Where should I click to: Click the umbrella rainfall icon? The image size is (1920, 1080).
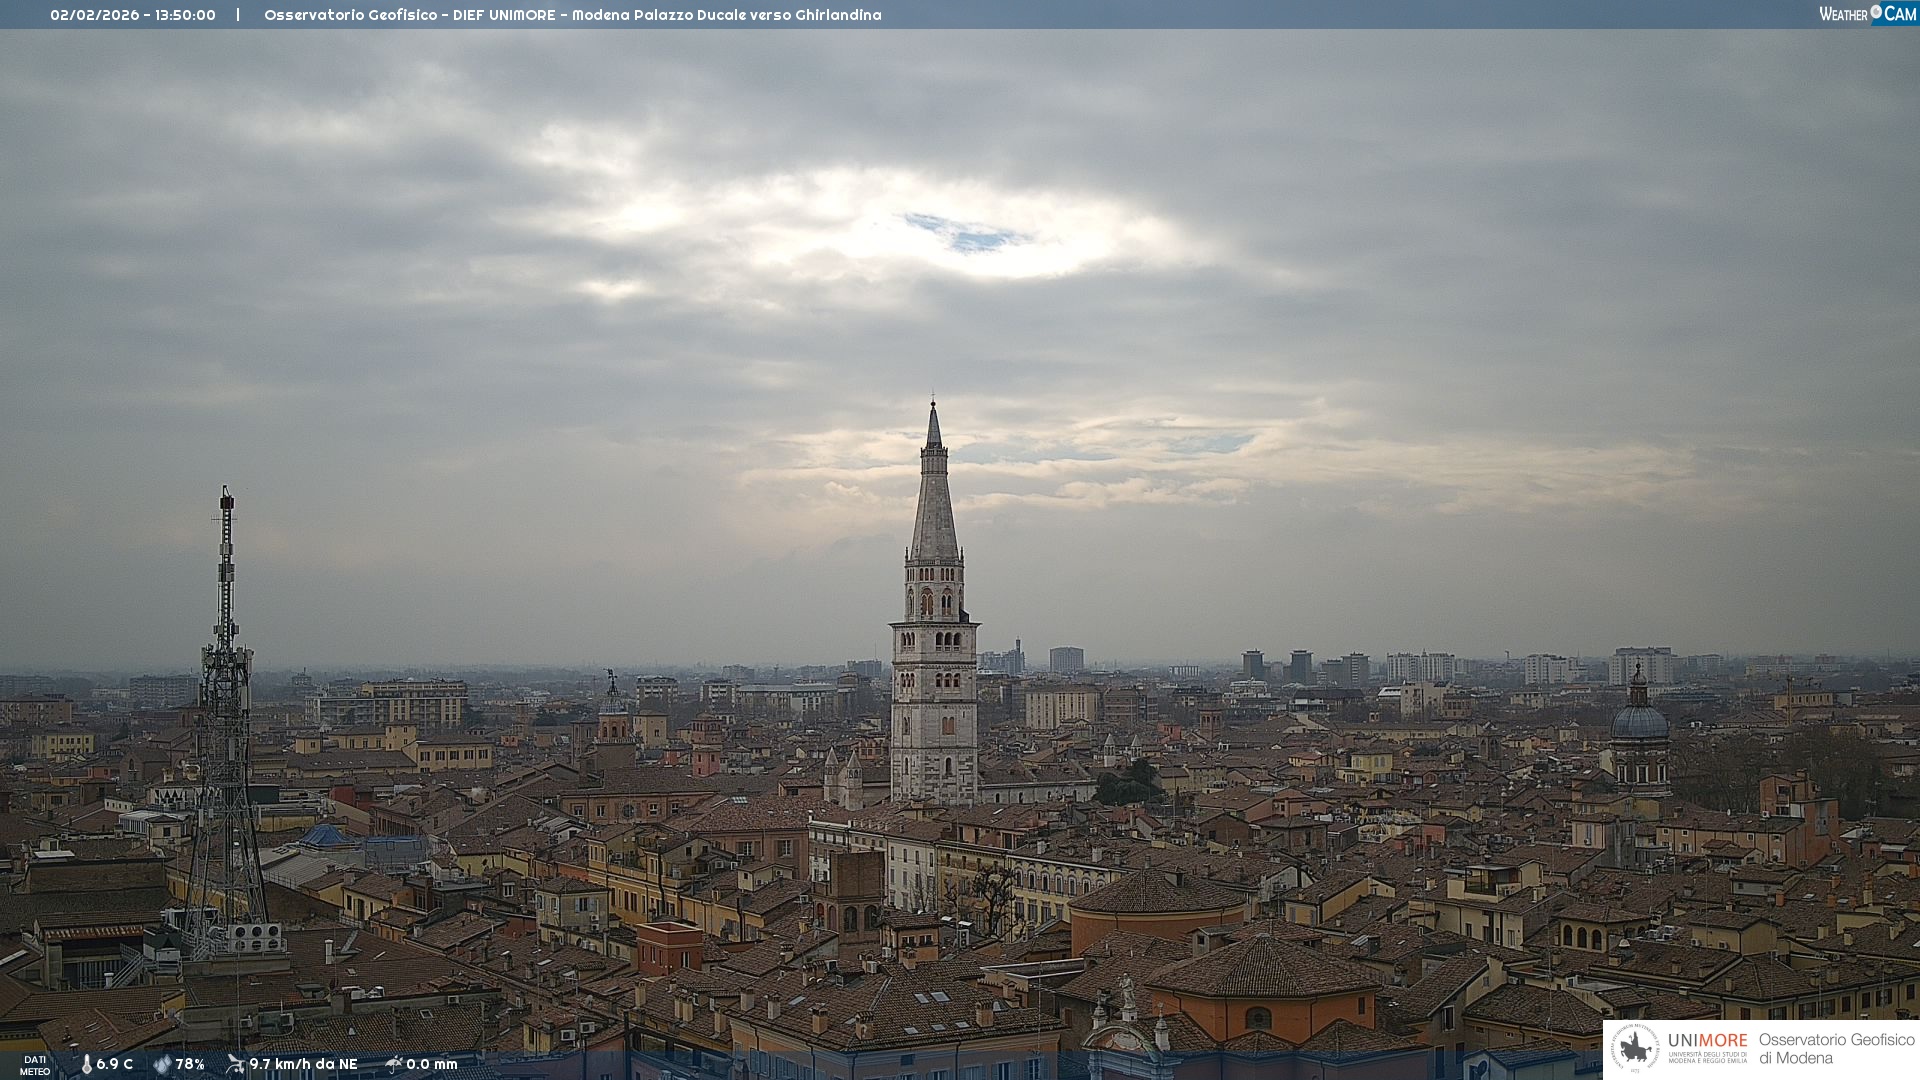pos(394,1064)
